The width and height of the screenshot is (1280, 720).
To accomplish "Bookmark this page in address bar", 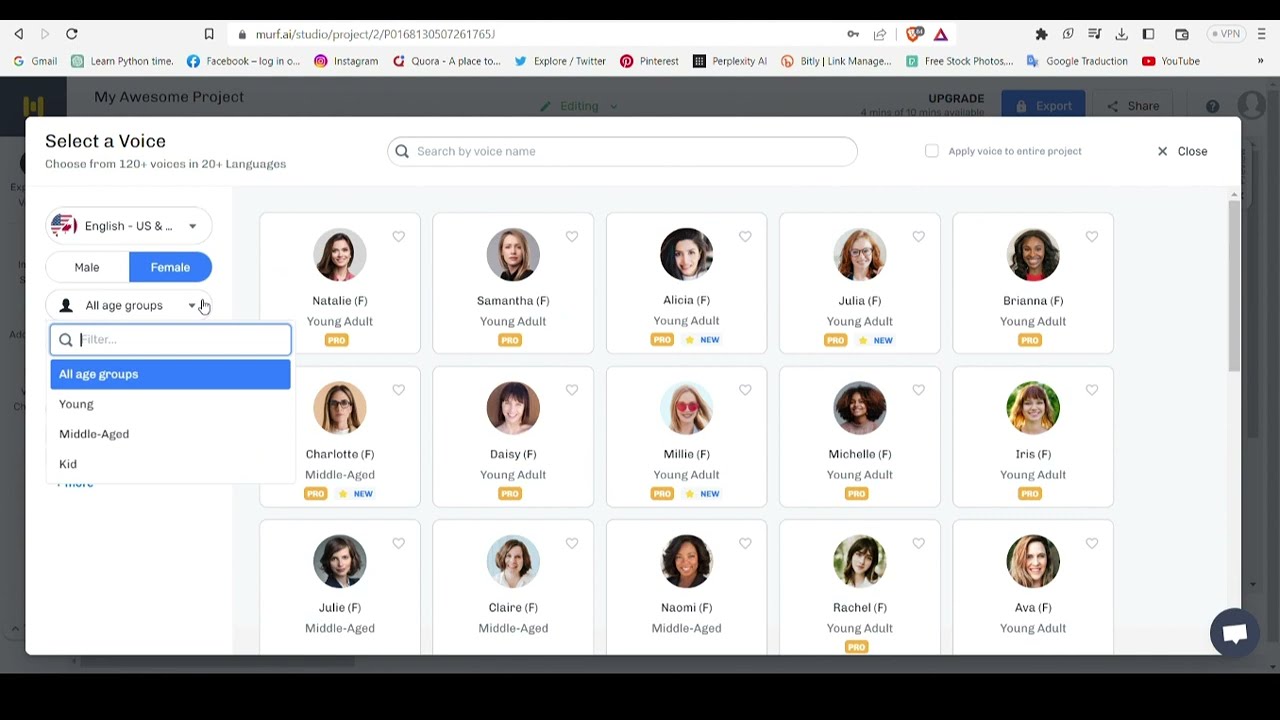I will tap(209, 34).
